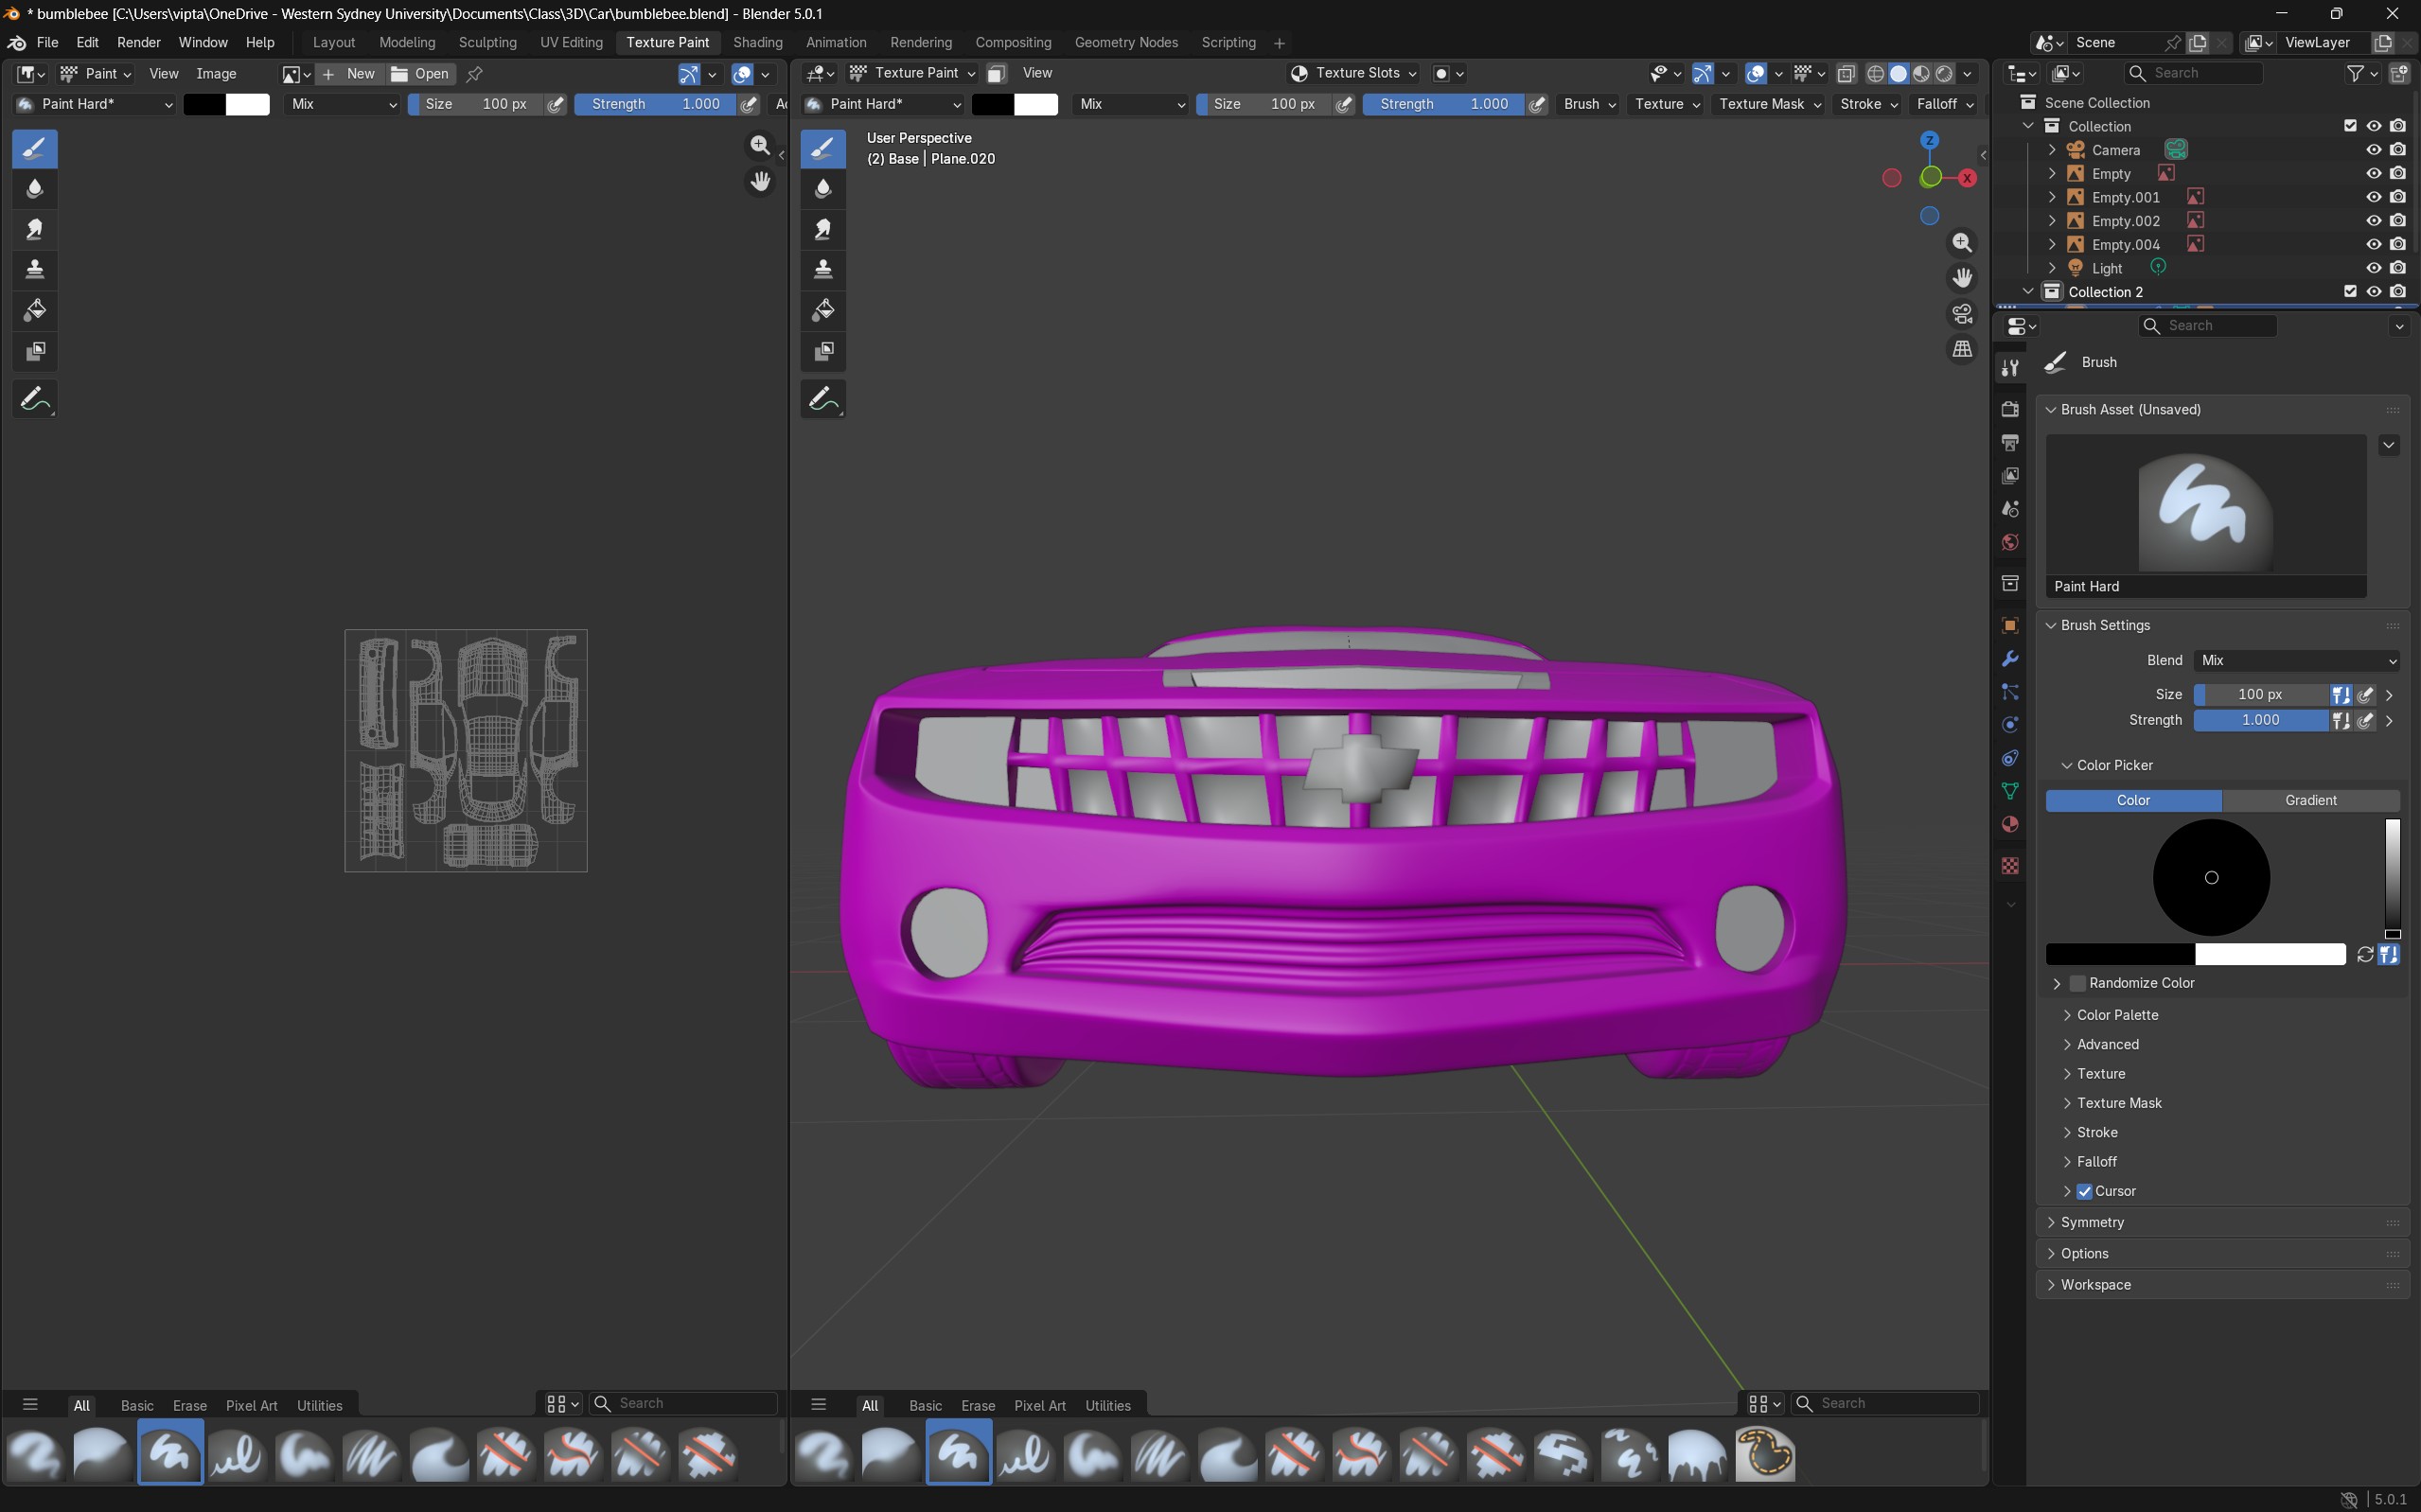Toggle the eye icon for Light

tap(2373, 268)
